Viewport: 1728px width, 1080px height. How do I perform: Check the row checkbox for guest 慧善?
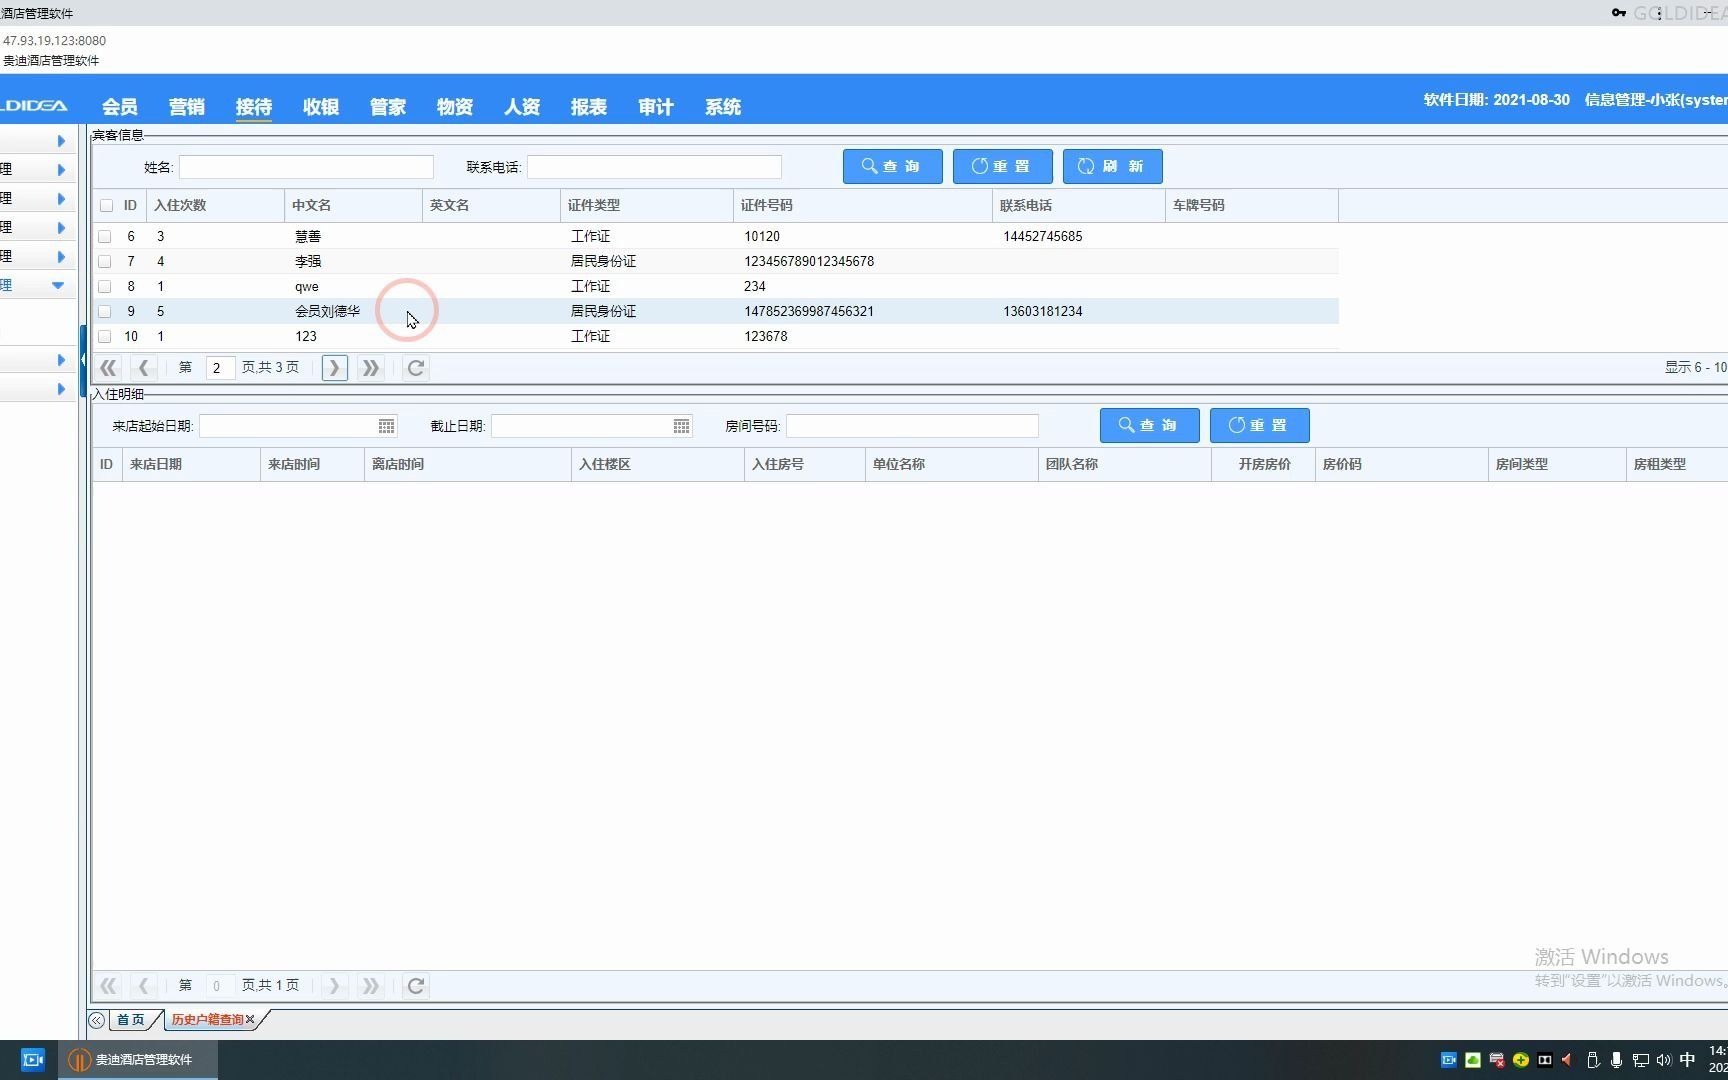[104, 236]
